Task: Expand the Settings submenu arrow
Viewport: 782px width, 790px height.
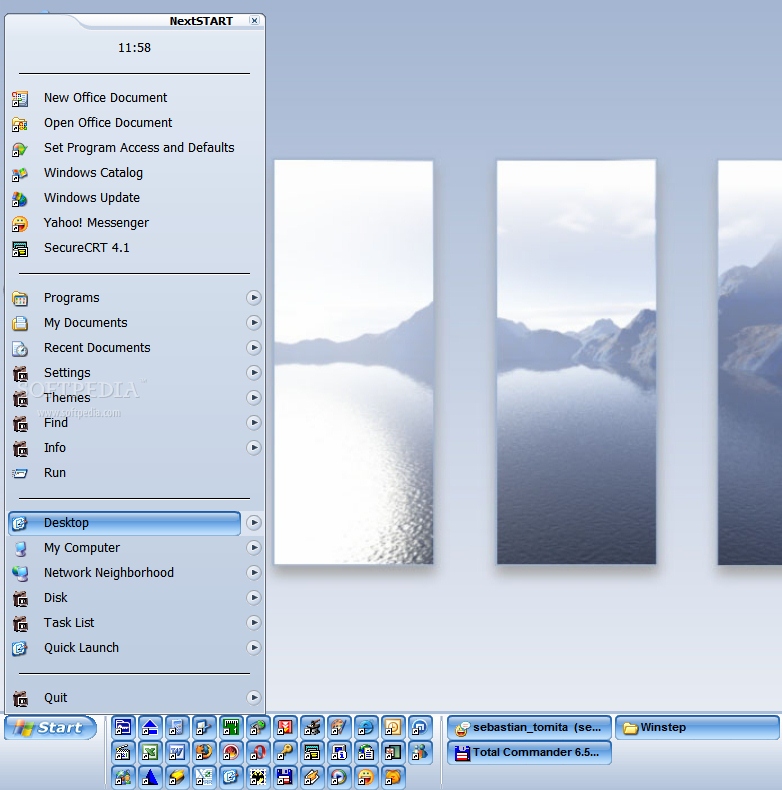Action: 254,372
